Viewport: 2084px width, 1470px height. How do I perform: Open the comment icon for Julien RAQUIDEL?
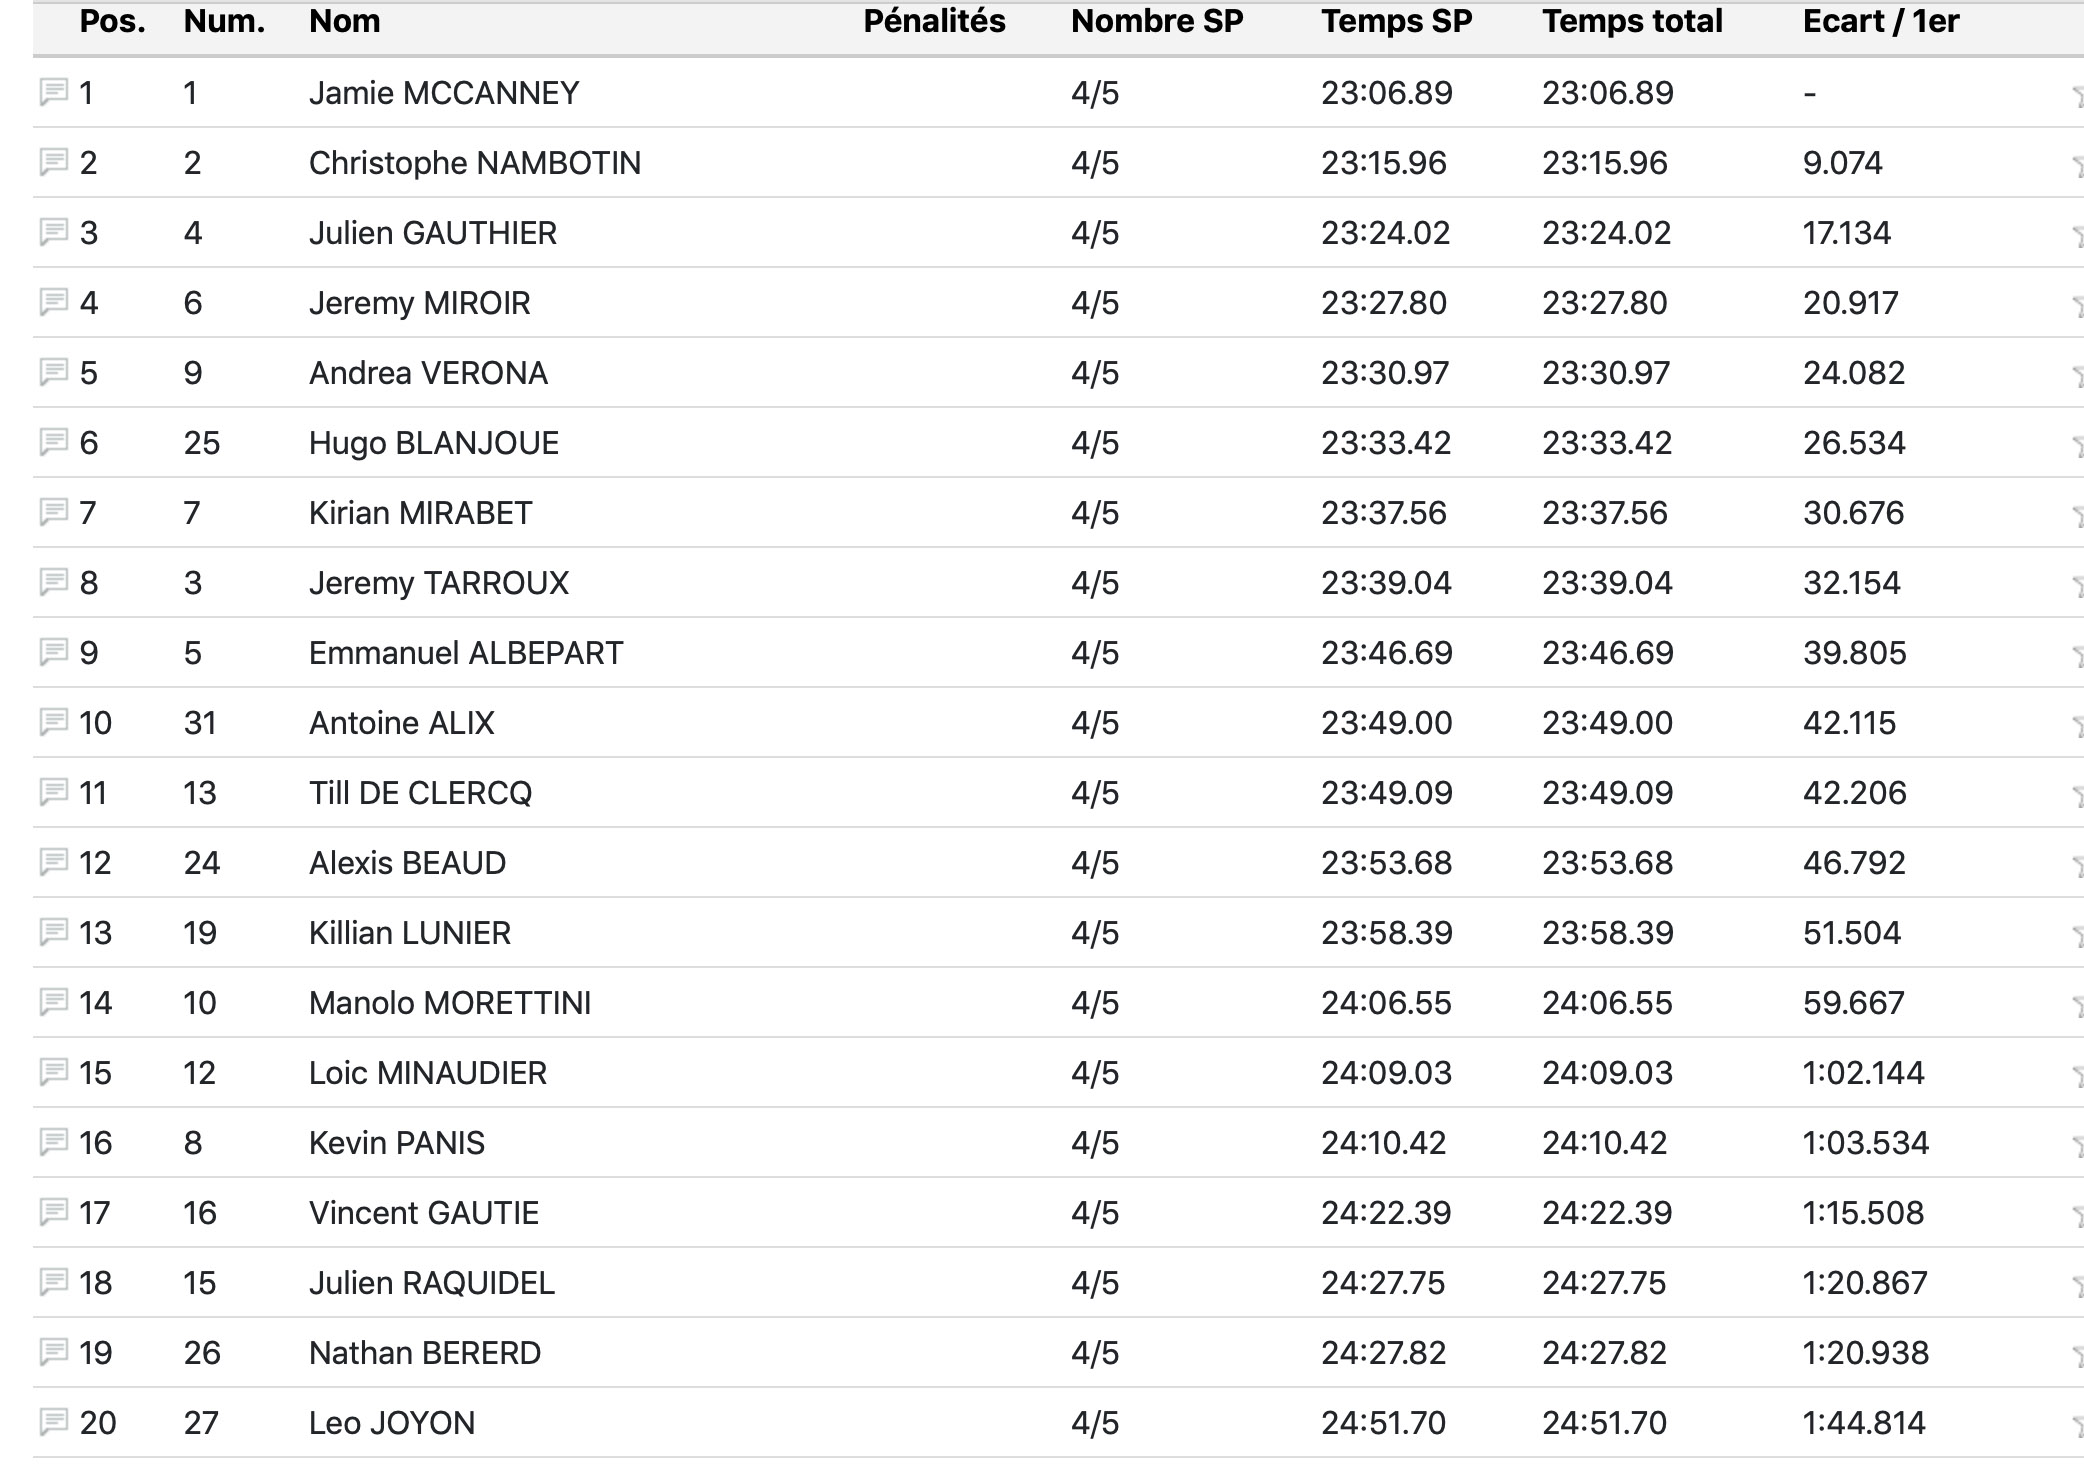pos(53,1282)
